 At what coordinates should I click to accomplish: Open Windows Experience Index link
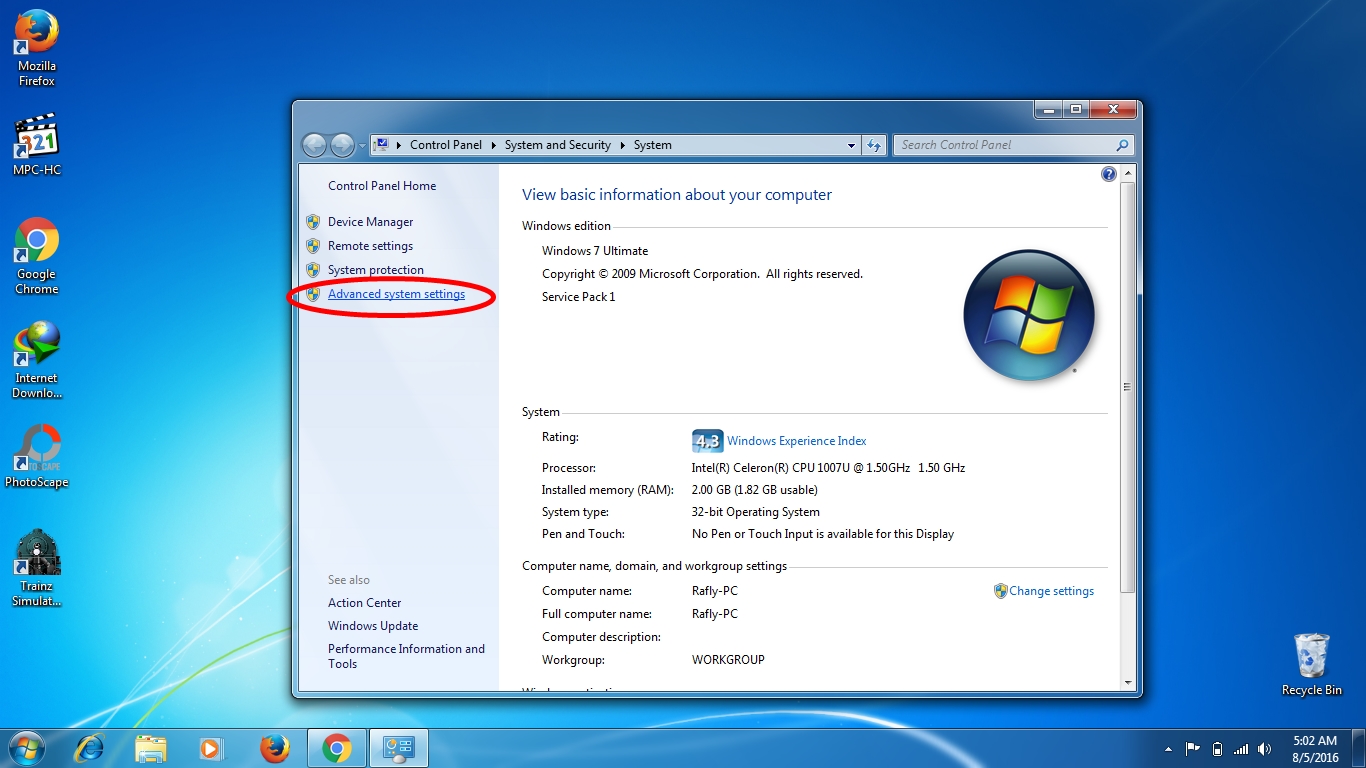tap(796, 441)
